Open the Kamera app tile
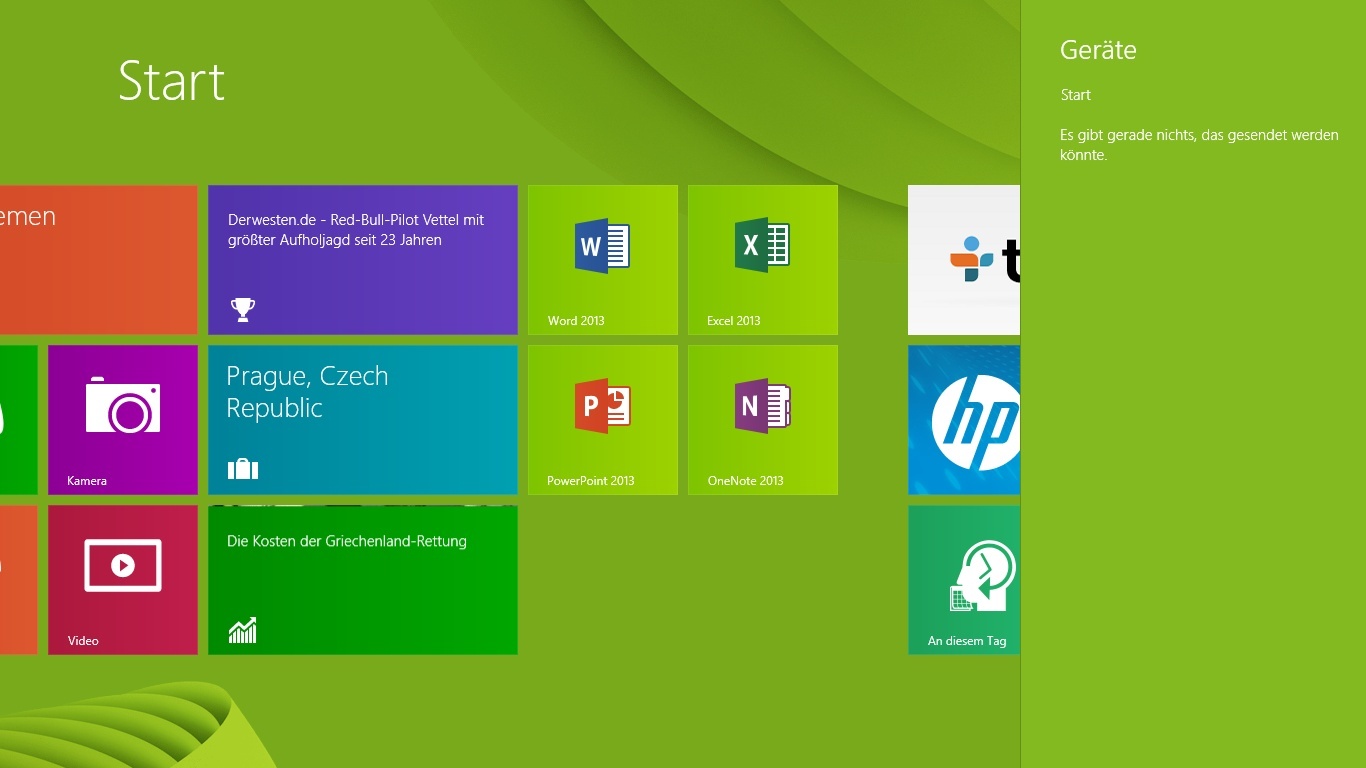The image size is (1366, 768). point(122,420)
